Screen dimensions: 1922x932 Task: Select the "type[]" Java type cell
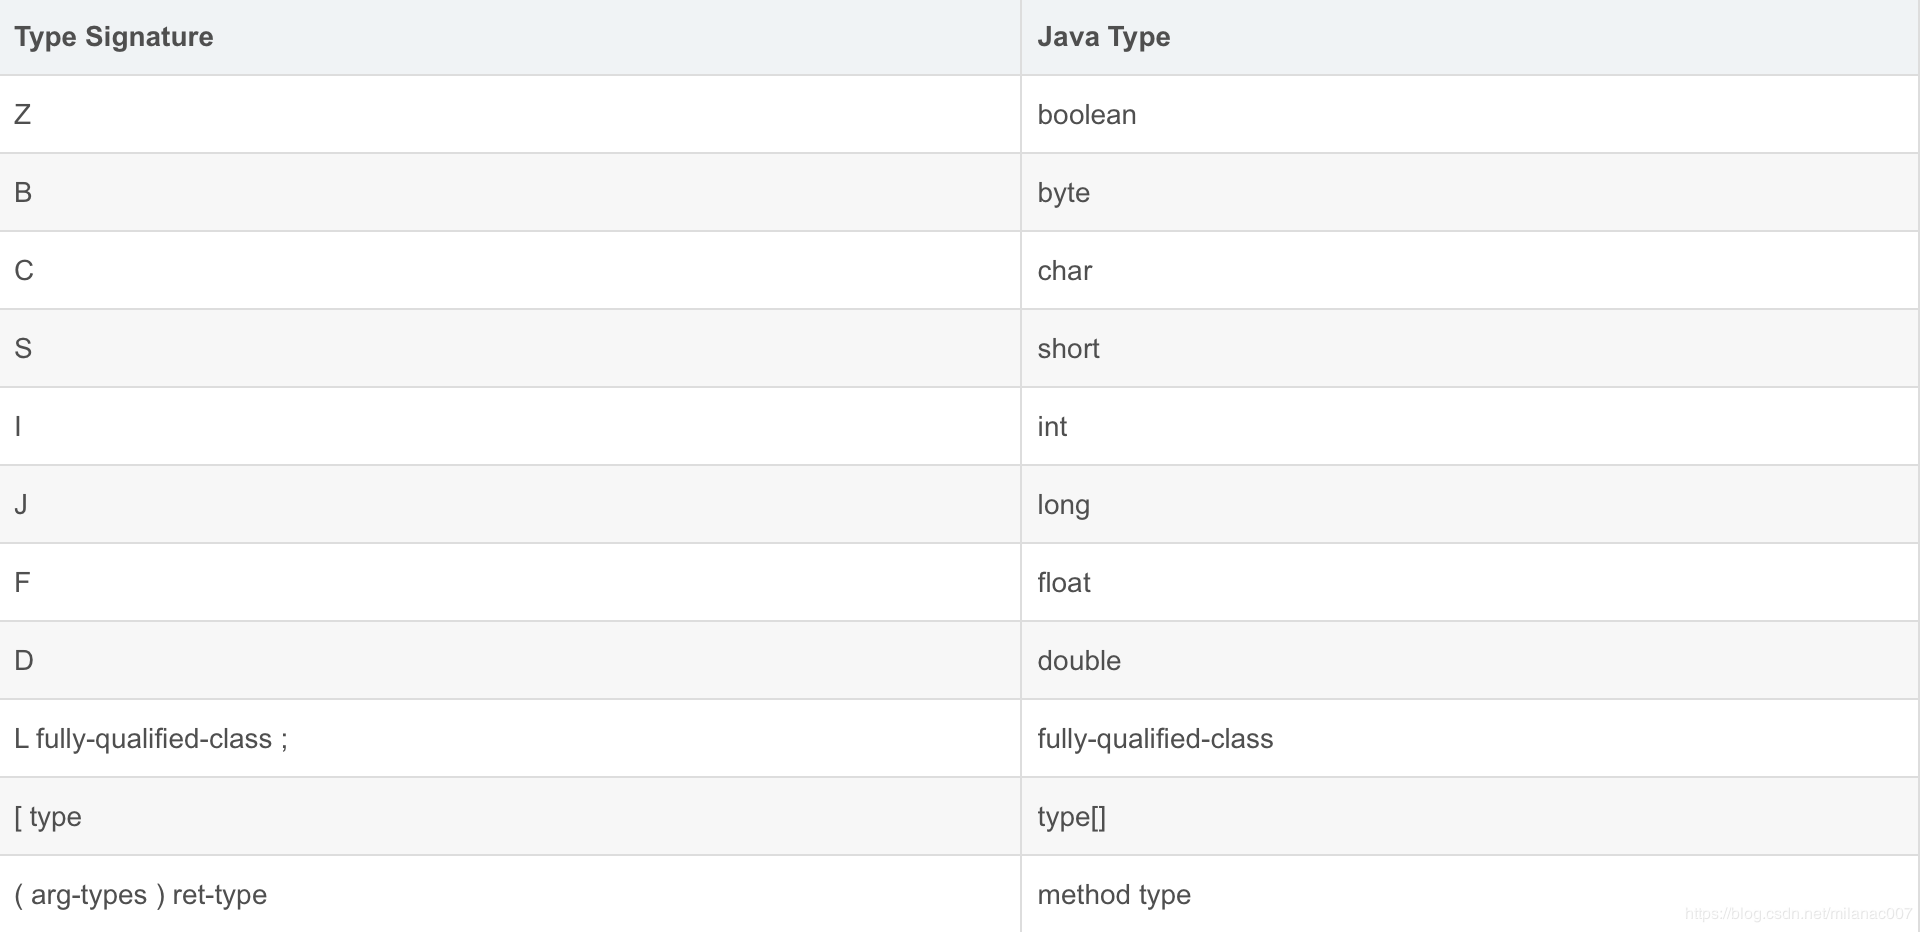pyautogui.click(x=1071, y=817)
